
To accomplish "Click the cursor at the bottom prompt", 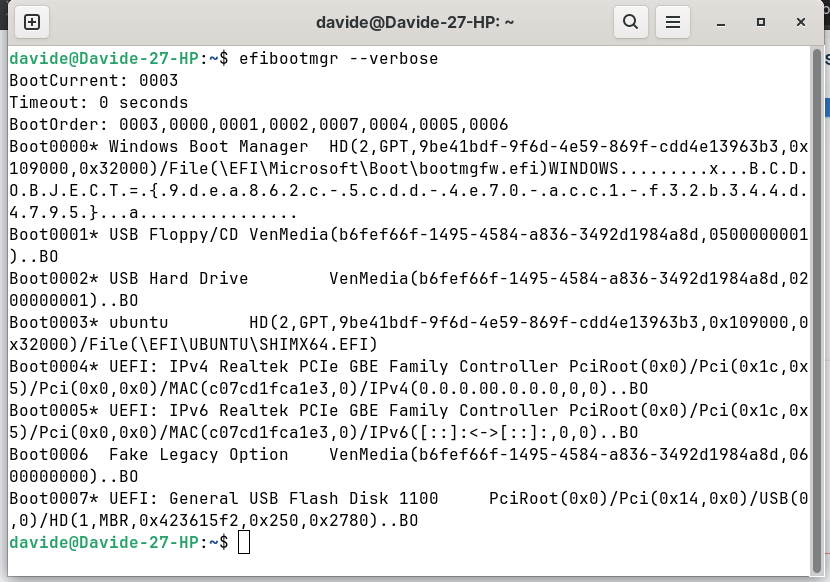I will (243, 542).
